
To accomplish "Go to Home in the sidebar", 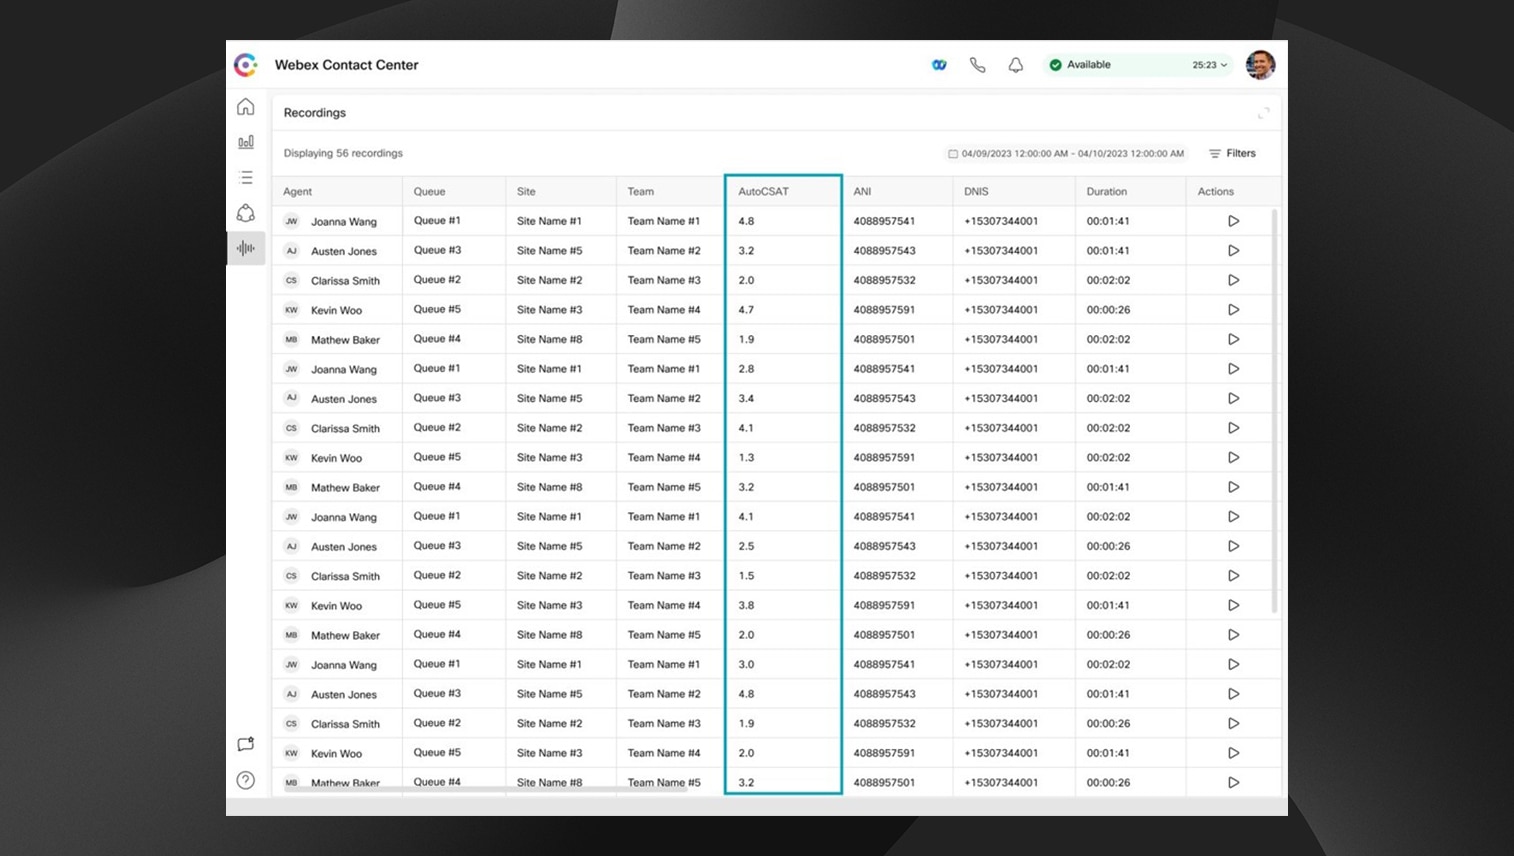I will click(x=246, y=107).
